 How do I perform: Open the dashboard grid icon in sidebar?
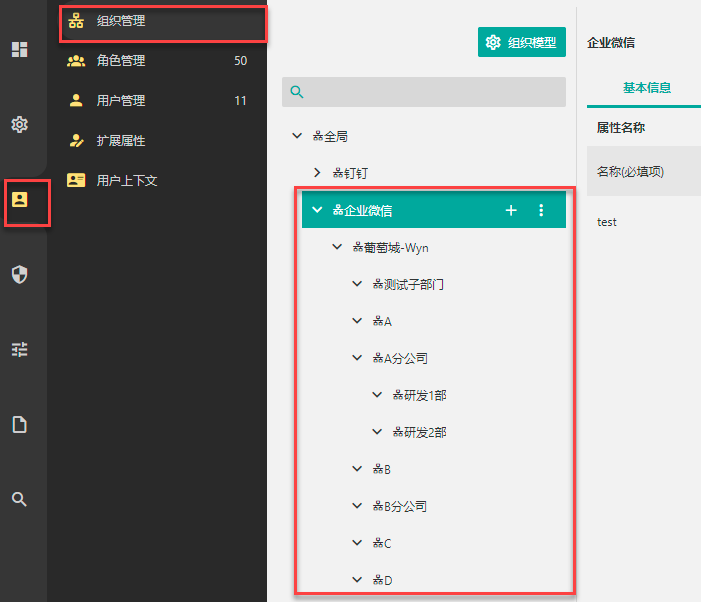(x=19, y=49)
